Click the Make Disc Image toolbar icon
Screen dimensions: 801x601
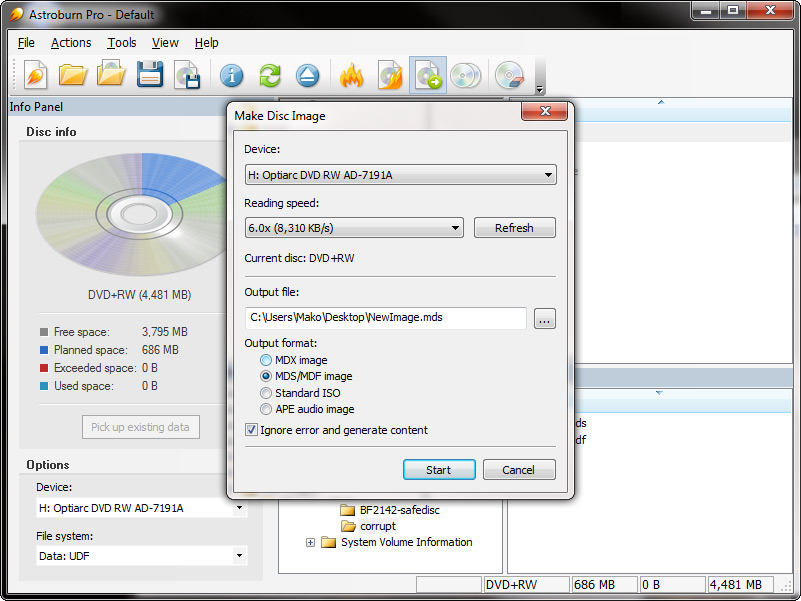click(x=428, y=75)
